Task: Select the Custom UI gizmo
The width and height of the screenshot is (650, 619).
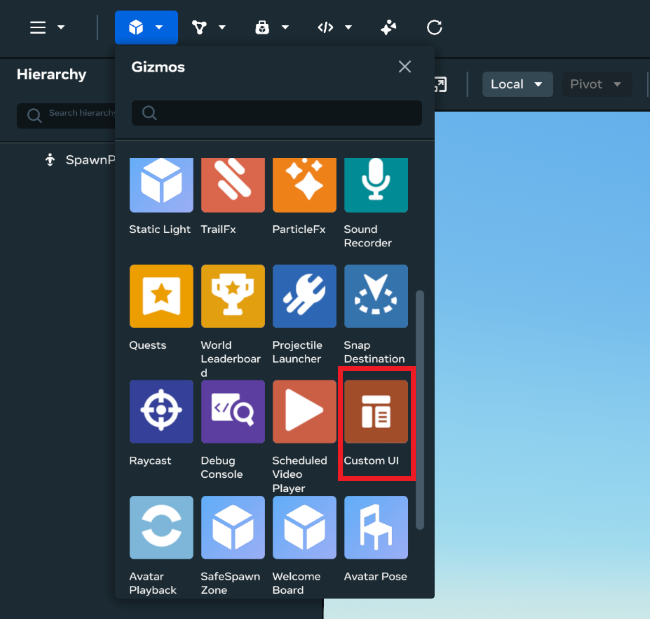Action: tap(376, 412)
